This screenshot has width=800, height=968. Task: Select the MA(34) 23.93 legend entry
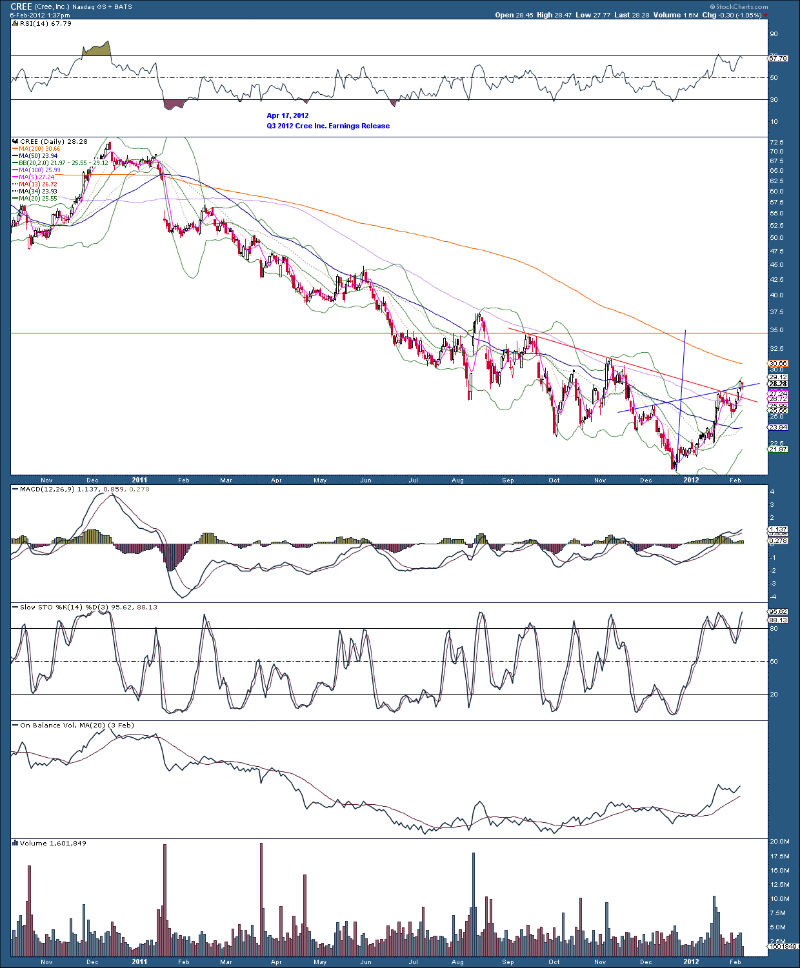(35, 191)
